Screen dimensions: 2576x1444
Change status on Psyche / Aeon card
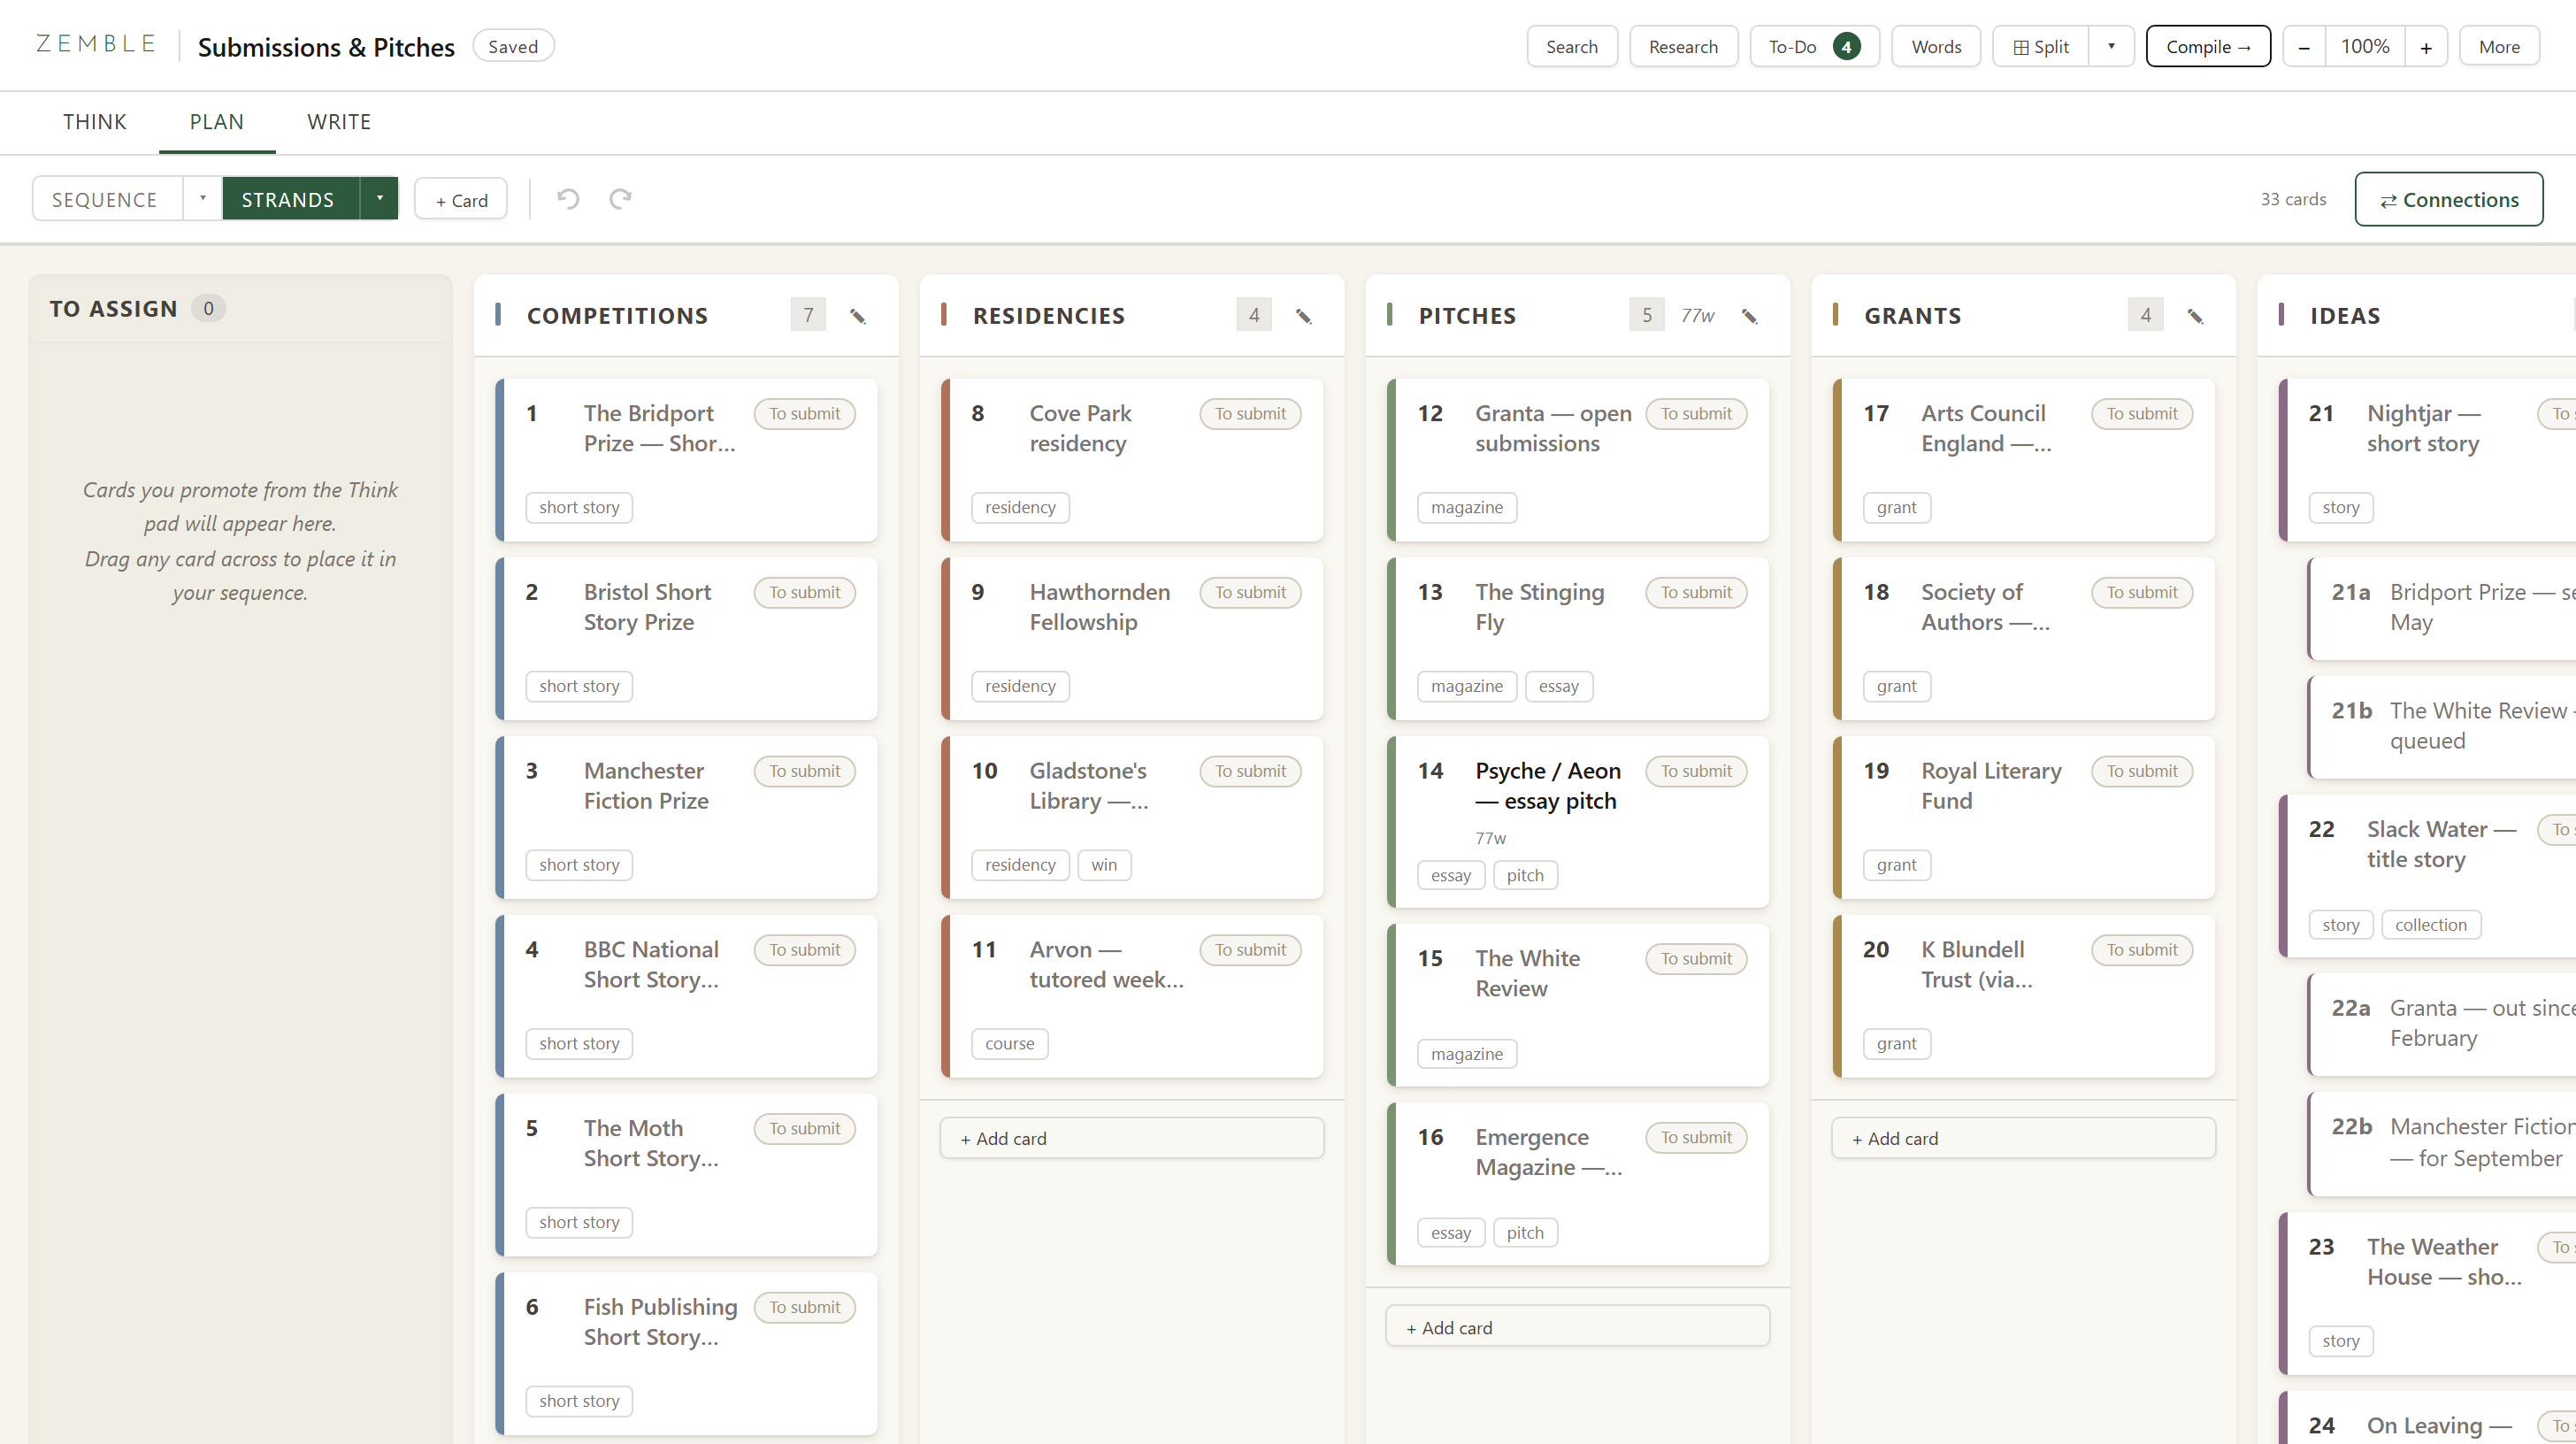[1697, 771]
